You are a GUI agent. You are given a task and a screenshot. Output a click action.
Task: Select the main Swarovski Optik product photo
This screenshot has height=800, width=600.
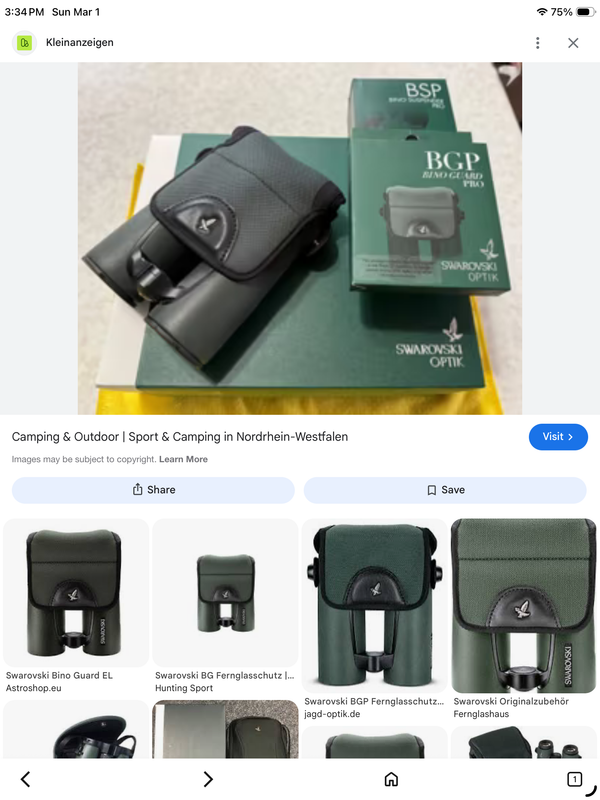tap(300, 238)
